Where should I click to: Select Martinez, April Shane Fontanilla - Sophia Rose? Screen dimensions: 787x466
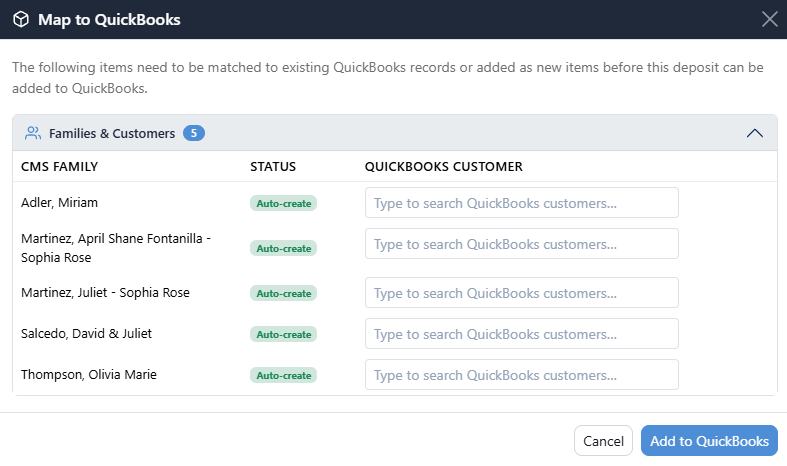click(x=116, y=248)
